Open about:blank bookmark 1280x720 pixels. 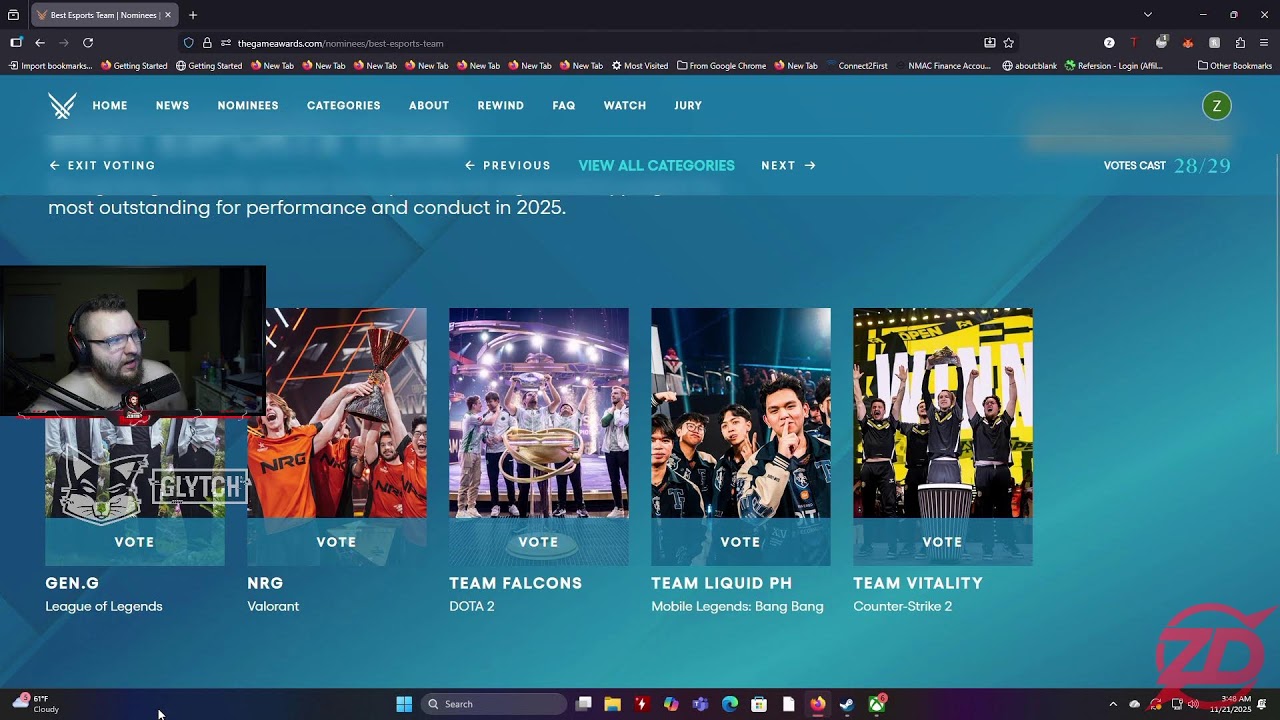click(1028, 66)
